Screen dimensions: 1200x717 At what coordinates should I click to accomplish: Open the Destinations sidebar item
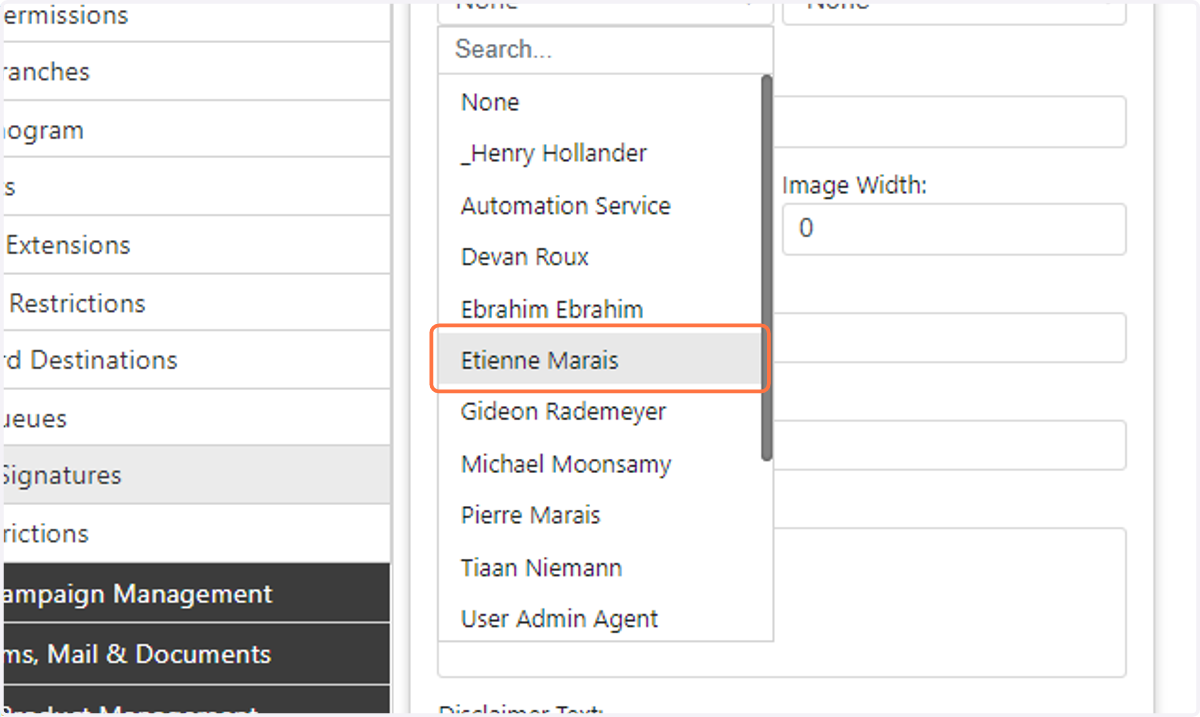coord(195,360)
